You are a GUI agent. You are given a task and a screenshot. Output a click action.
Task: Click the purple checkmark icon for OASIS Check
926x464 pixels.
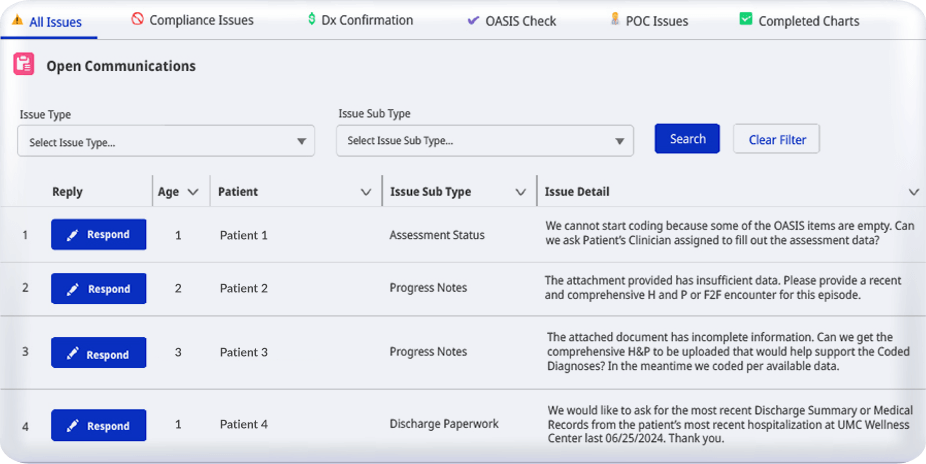coord(473,20)
